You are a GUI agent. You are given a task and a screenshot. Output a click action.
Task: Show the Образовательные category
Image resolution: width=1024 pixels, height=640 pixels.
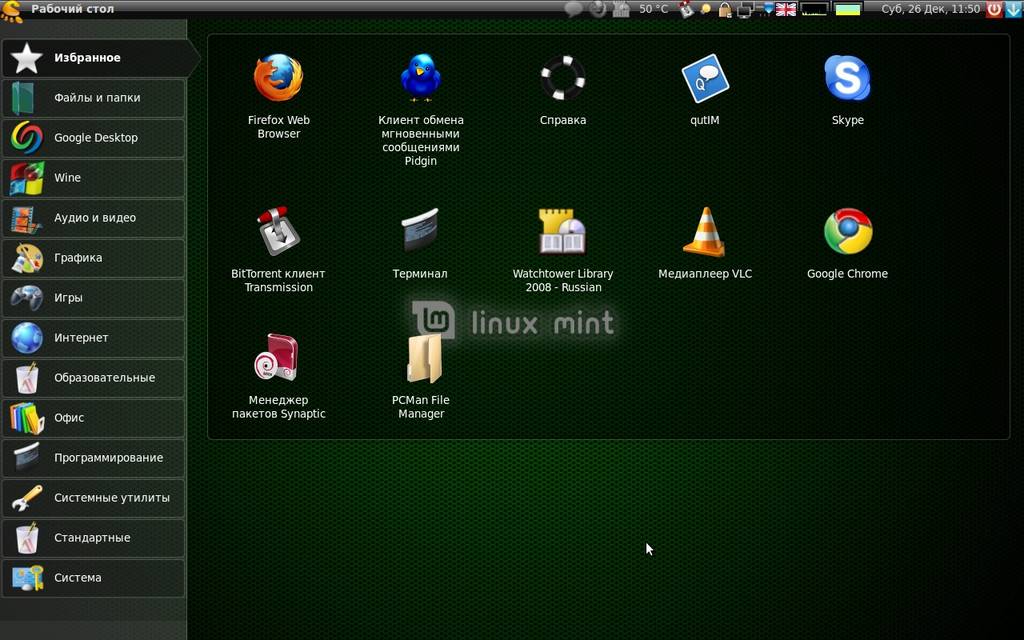(x=93, y=377)
